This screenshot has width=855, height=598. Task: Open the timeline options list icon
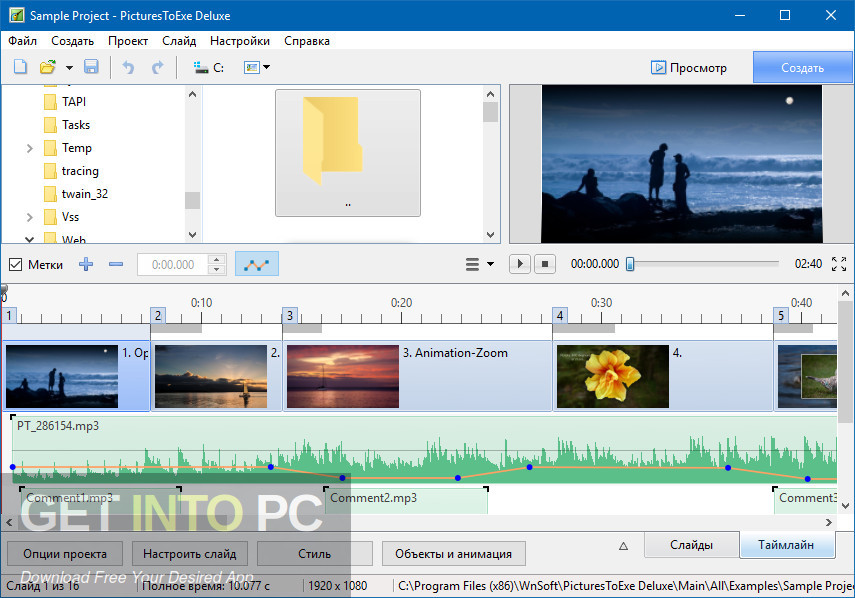pos(472,264)
